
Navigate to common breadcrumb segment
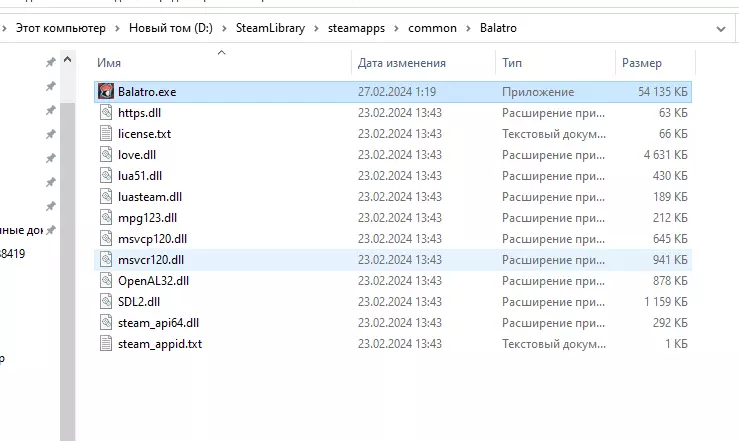click(x=432, y=28)
